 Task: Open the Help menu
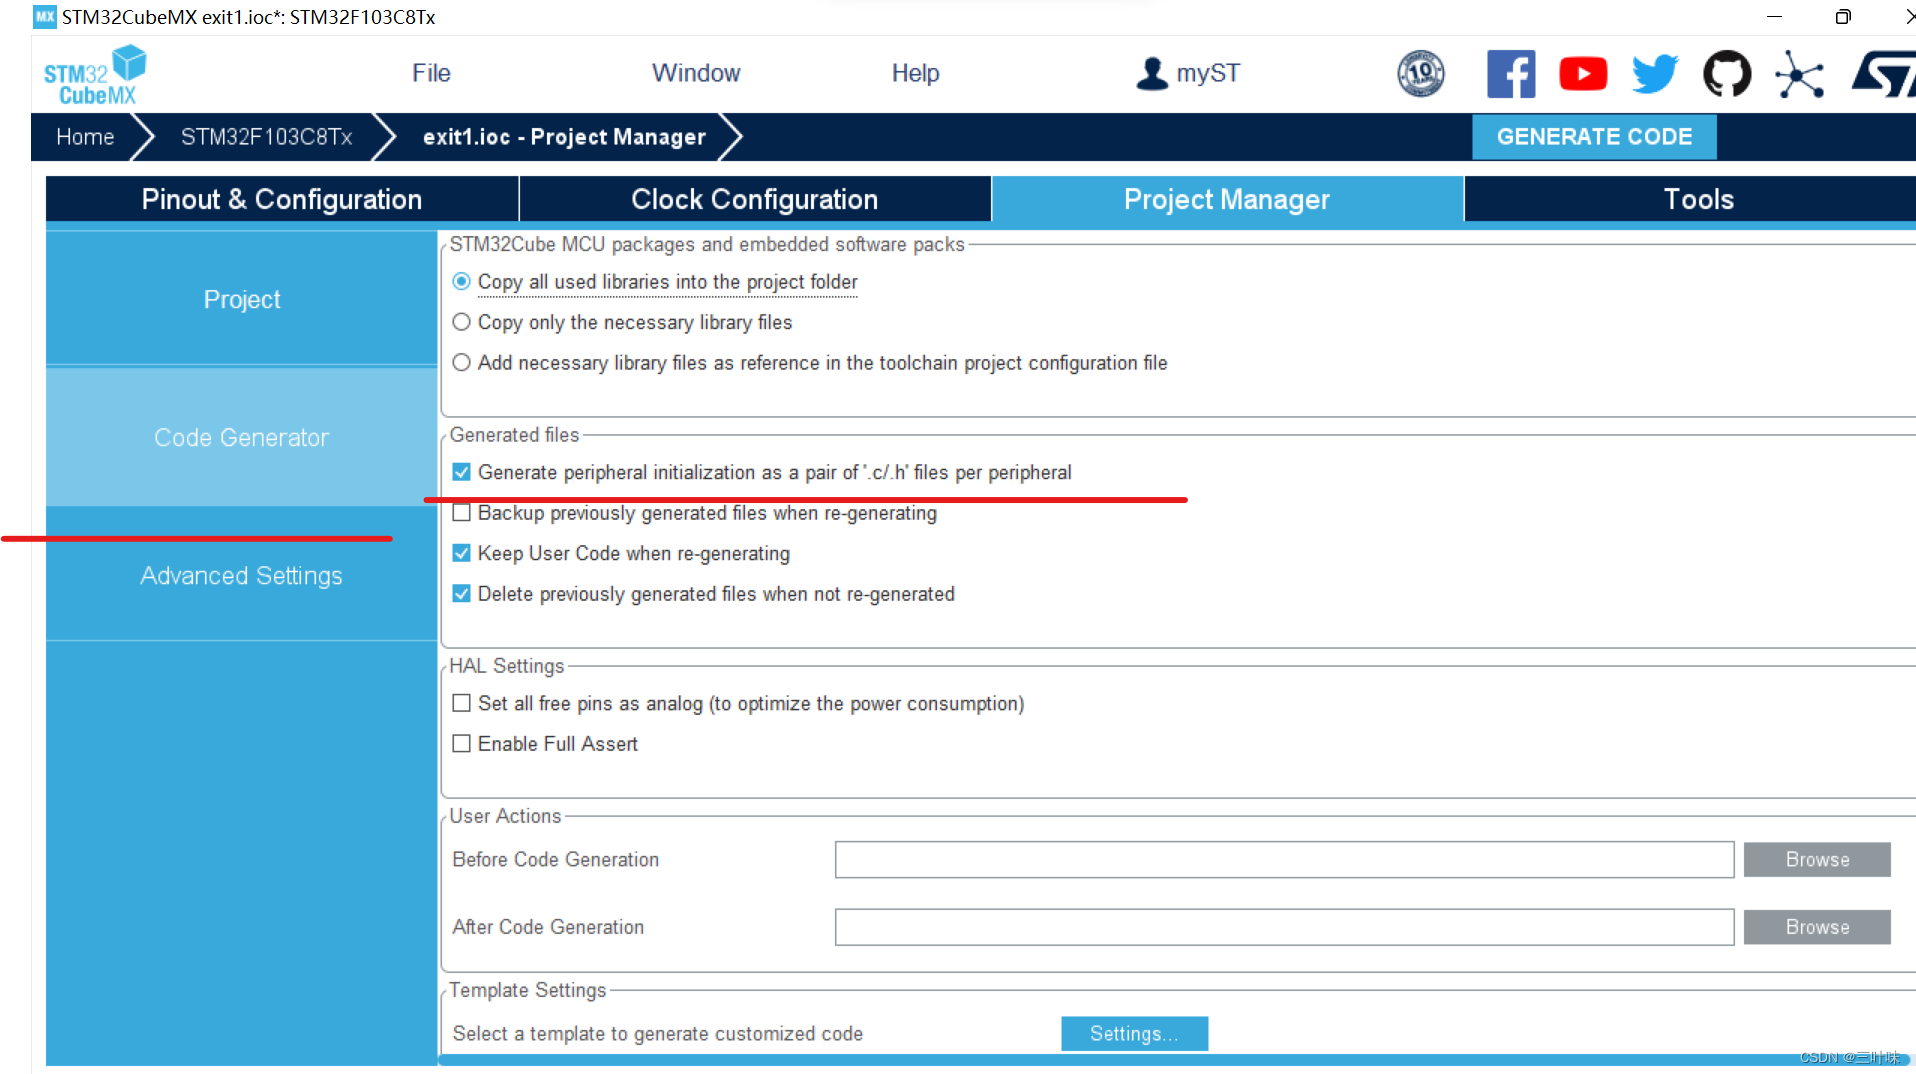click(x=915, y=73)
